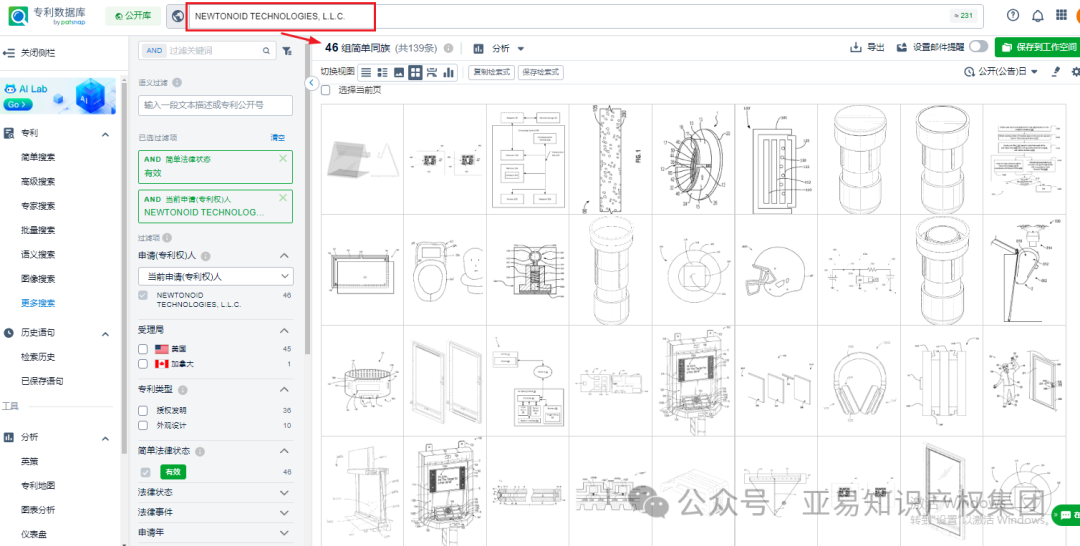Expand the 申请年 filter section
This screenshot has height=546, width=1080.
[x=284, y=533]
